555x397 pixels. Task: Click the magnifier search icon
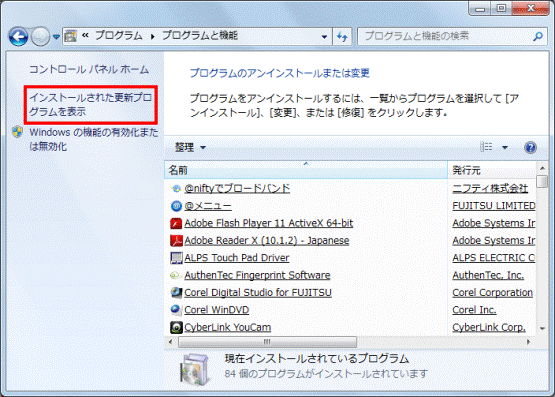click(538, 36)
